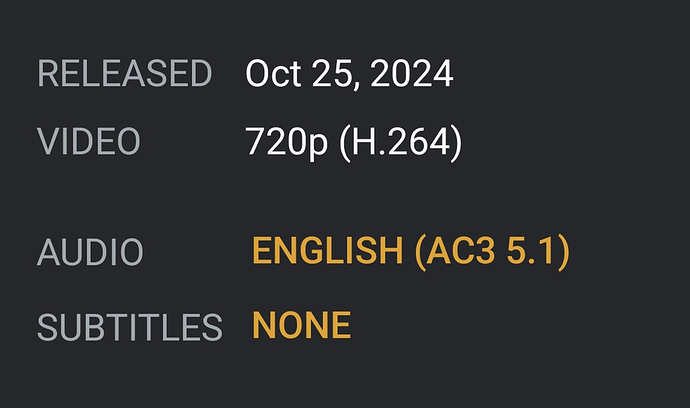Select the release date Oct 25, 2024
Image resolution: width=690 pixels, height=408 pixels.
[349, 74]
